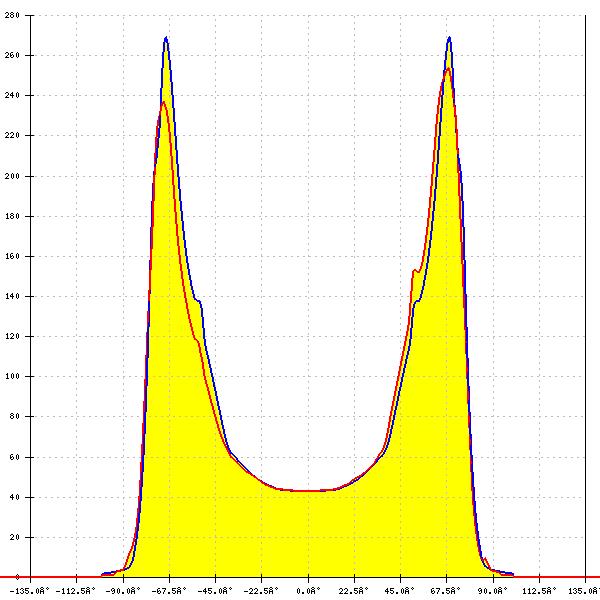The height and width of the screenshot is (600, 600).
Task: Click the positive 45.0° x-axis label
Action: [401, 590]
